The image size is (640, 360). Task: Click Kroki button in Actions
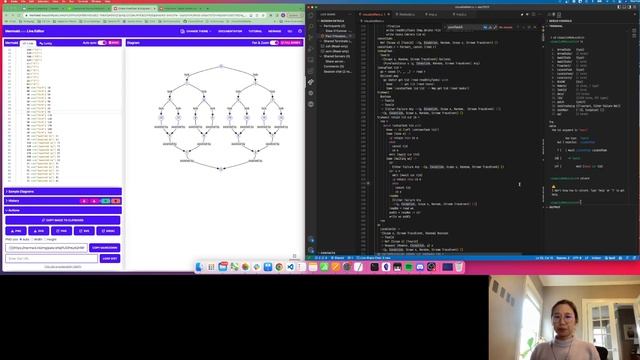108,231
